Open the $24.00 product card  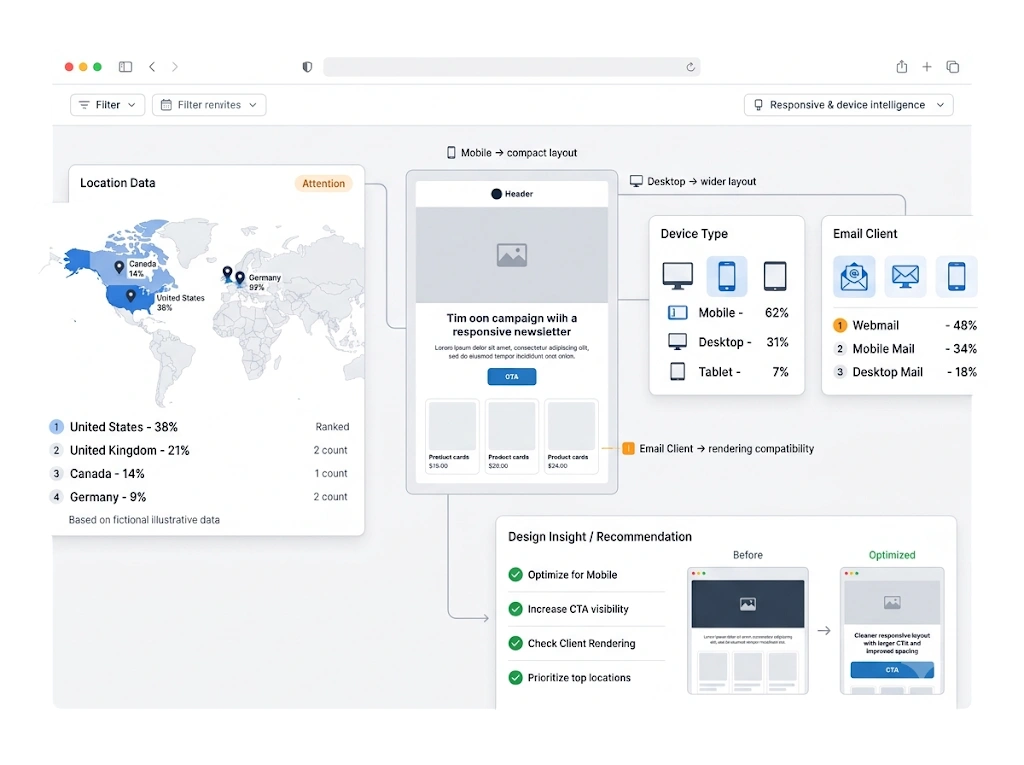(571, 436)
